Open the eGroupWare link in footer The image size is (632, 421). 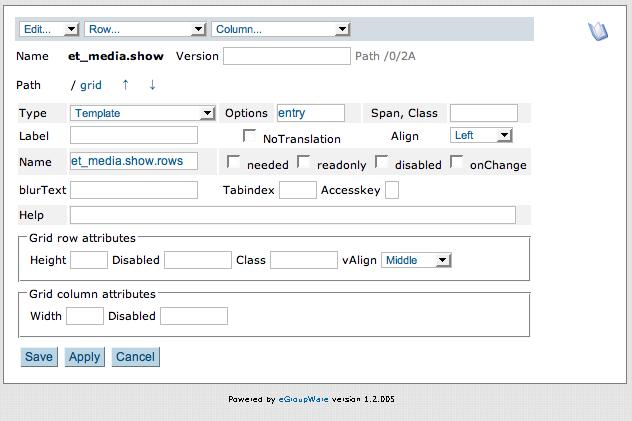click(x=304, y=399)
